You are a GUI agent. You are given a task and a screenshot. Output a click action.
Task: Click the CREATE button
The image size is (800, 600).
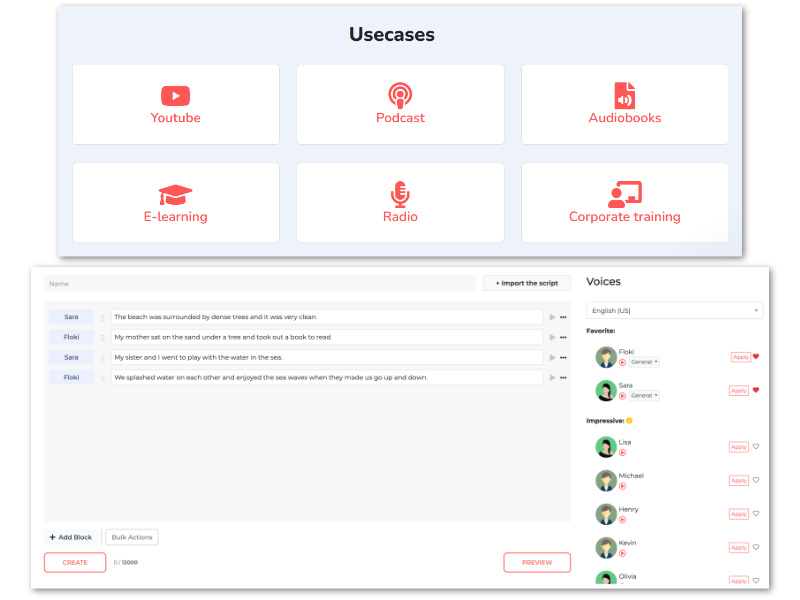(75, 563)
